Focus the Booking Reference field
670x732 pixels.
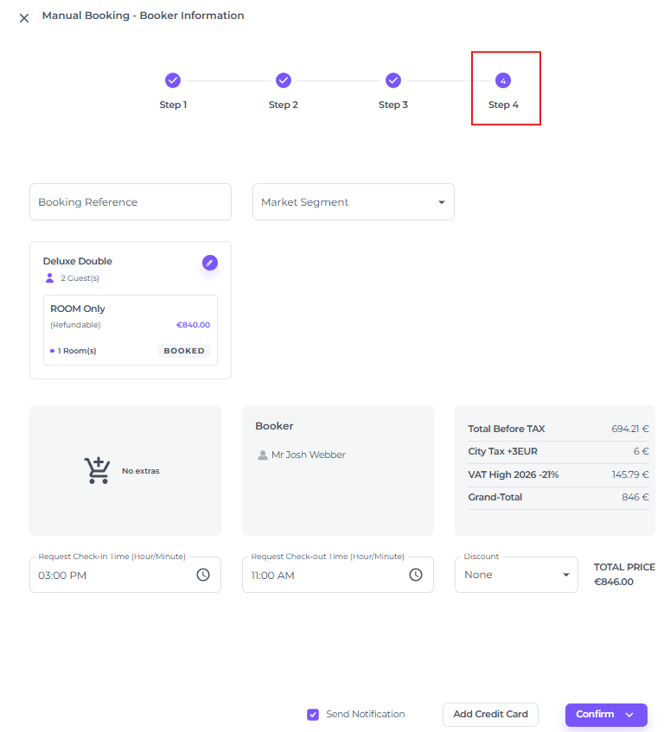click(x=130, y=202)
